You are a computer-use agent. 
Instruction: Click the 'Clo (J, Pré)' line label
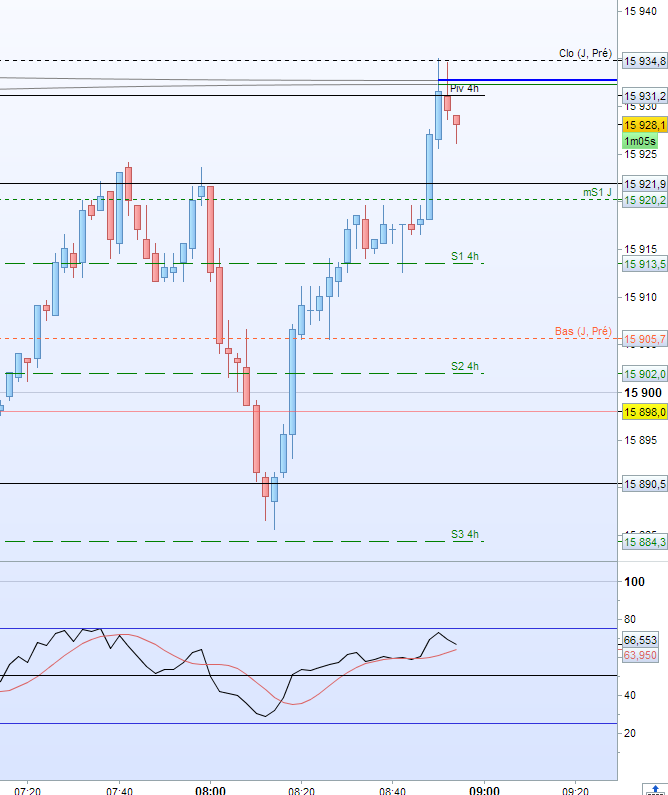click(x=585, y=53)
